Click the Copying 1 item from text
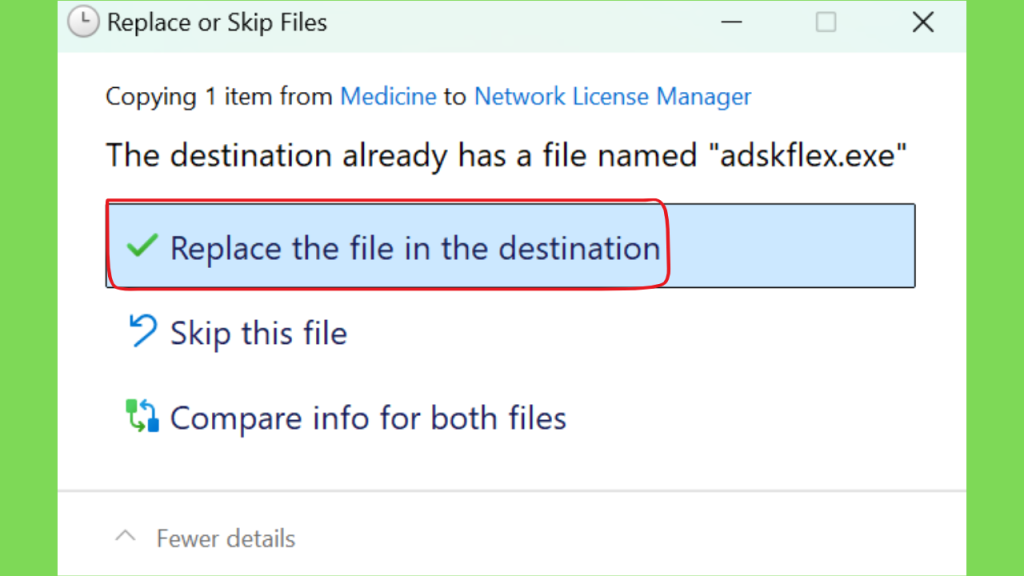The height and width of the screenshot is (576, 1024). [219, 97]
